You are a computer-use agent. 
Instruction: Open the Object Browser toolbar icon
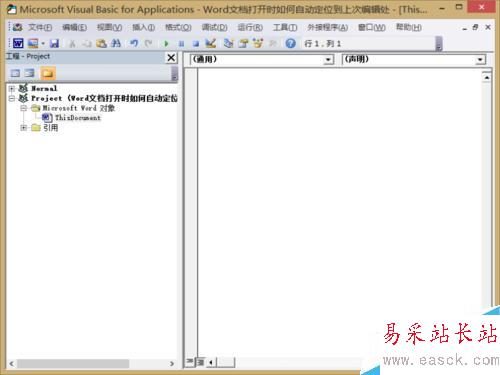coord(258,43)
